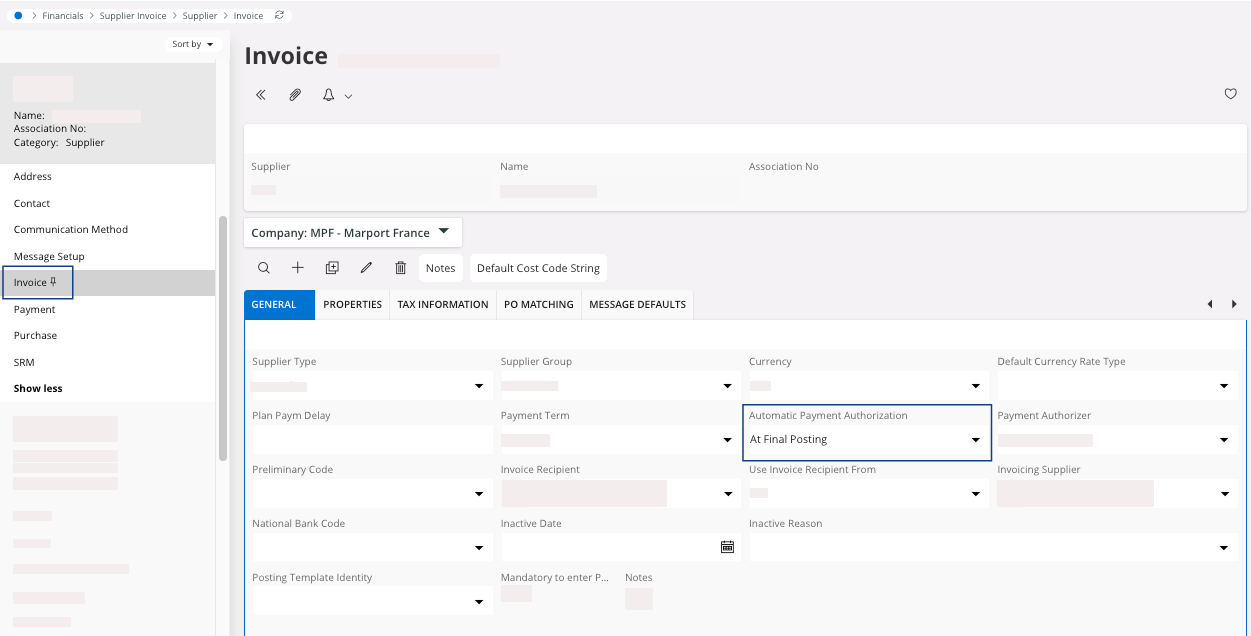Viewport: 1251px width, 636px height.
Task: Open the Automatic Payment Authorization dropdown
Action: pos(975,440)
